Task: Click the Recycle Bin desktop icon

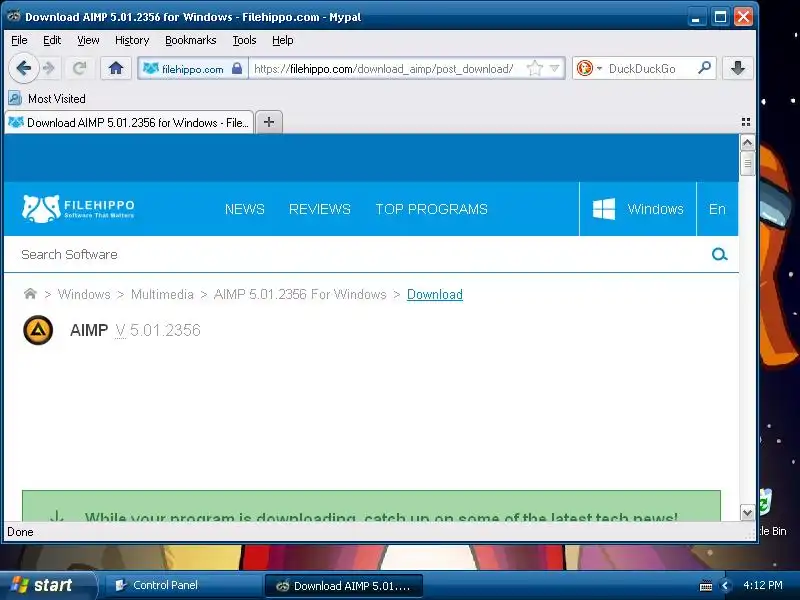Action: tap(771, 513)
